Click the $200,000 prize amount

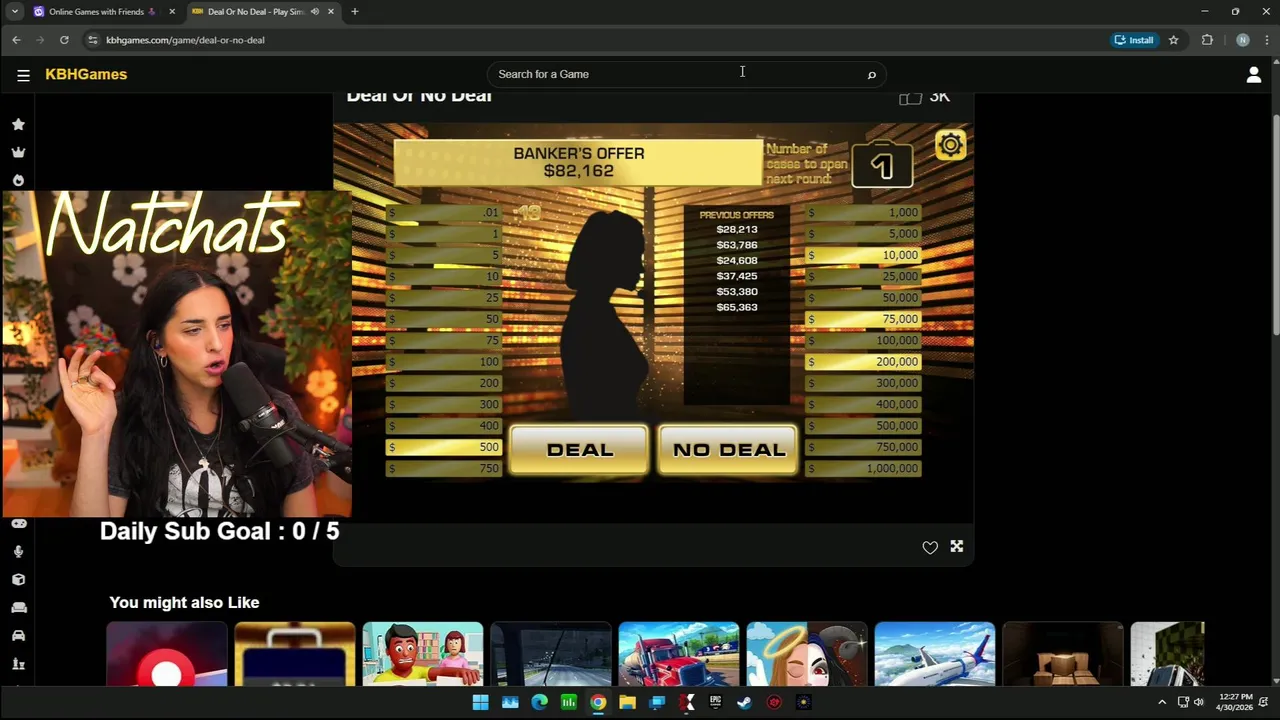(x=863, y=361)
